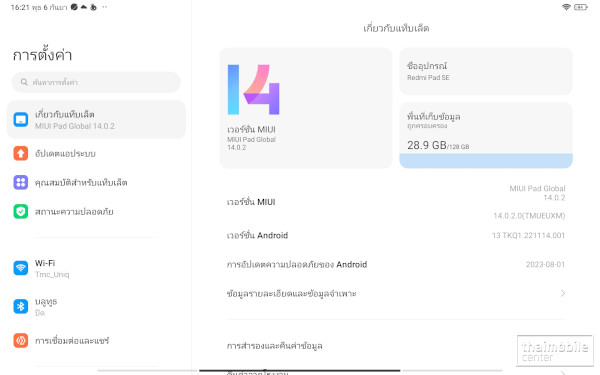The height and width of the screenshot is (375, 600).
Task: Click the MIUI 14 logo
Action: tap(253, 90)
